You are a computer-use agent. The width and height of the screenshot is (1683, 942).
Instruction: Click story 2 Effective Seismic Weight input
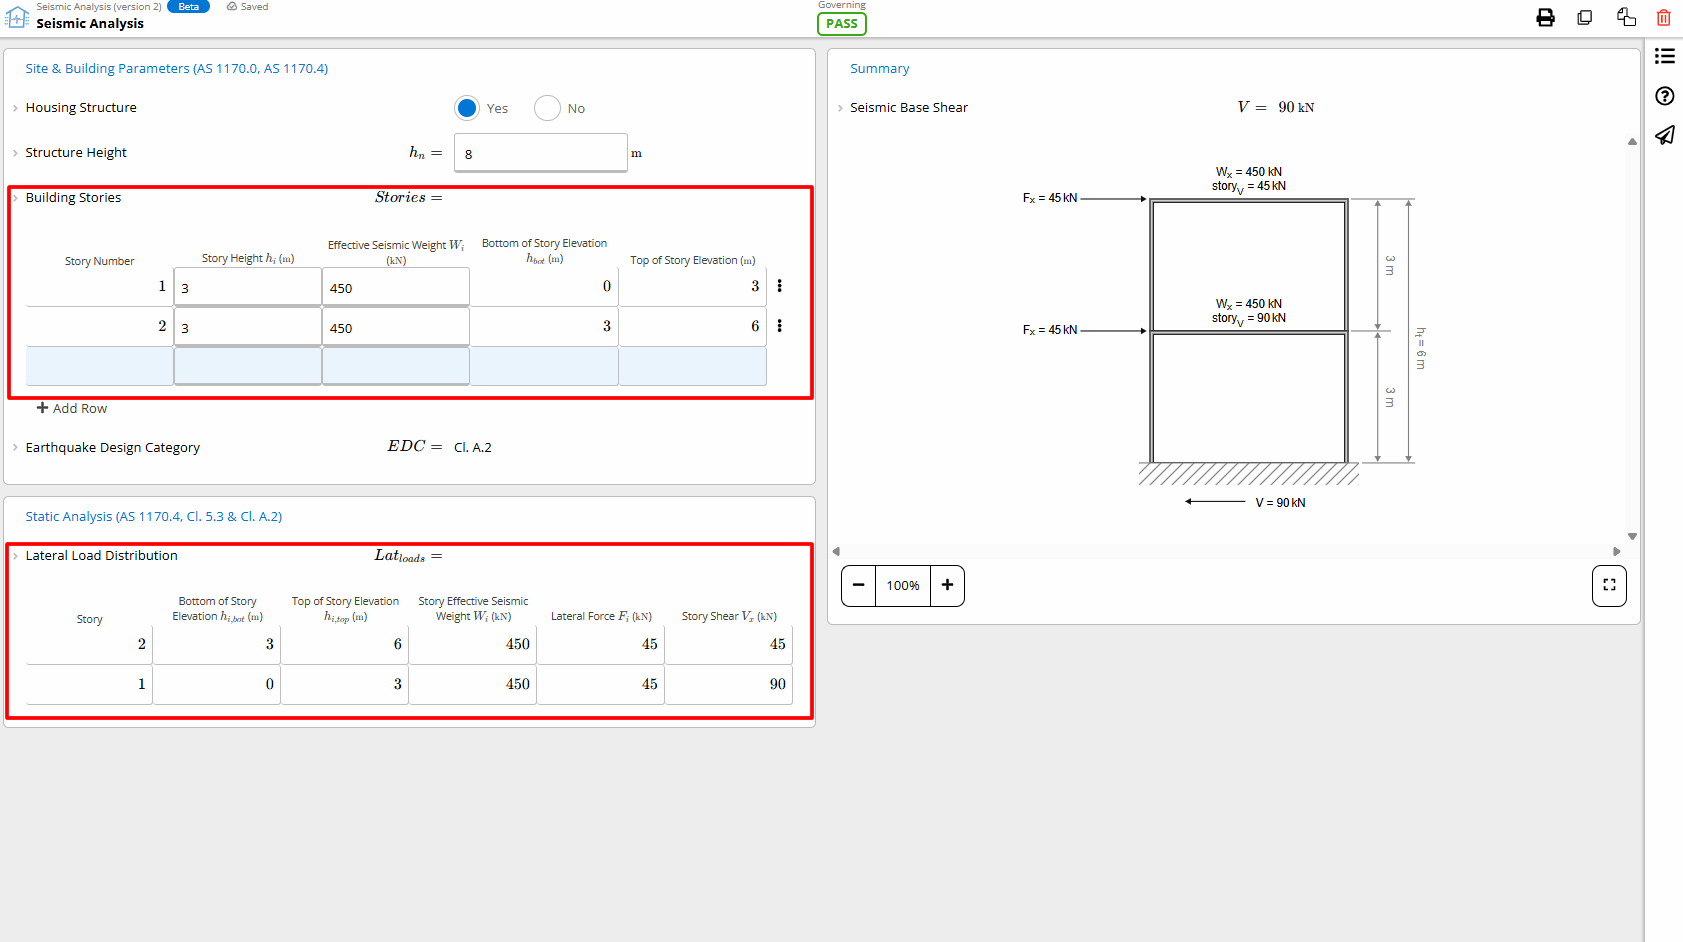pos(396,327)
